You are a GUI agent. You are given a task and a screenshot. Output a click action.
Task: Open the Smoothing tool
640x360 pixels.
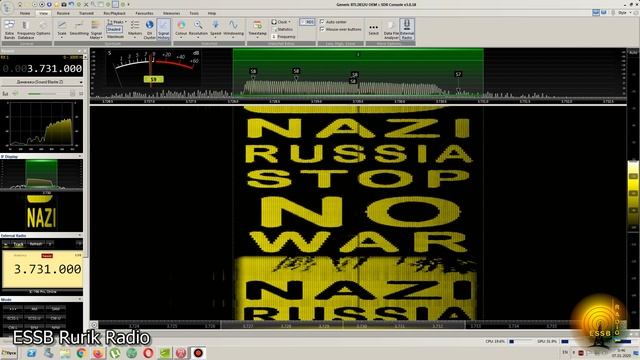click(79, 28)
